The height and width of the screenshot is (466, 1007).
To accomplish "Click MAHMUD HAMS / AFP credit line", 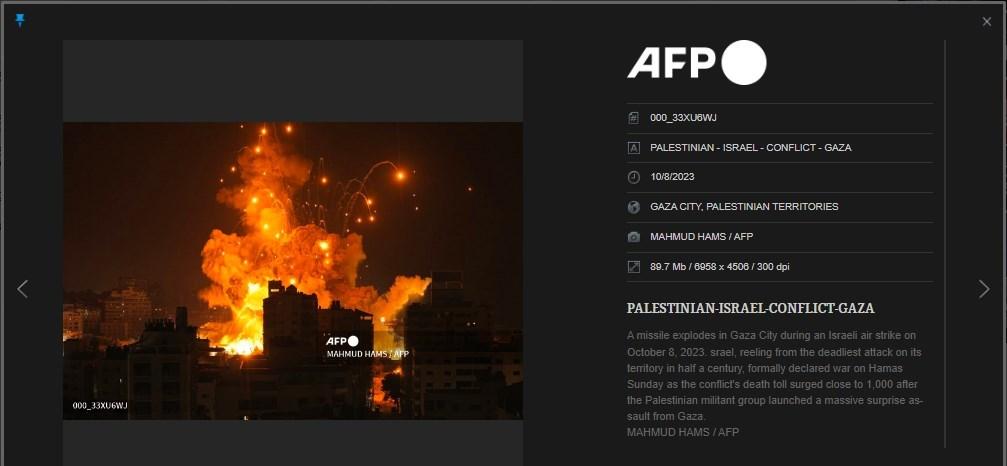I will point(701,236).
